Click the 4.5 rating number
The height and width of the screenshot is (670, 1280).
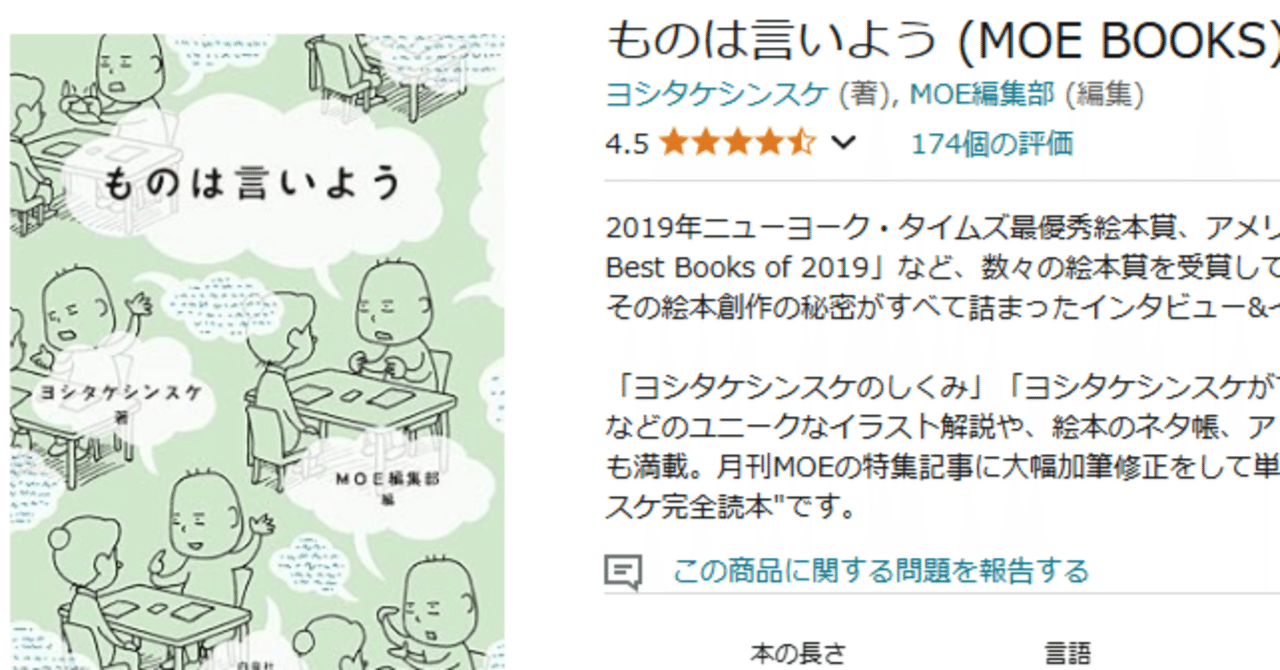[627, 145]
